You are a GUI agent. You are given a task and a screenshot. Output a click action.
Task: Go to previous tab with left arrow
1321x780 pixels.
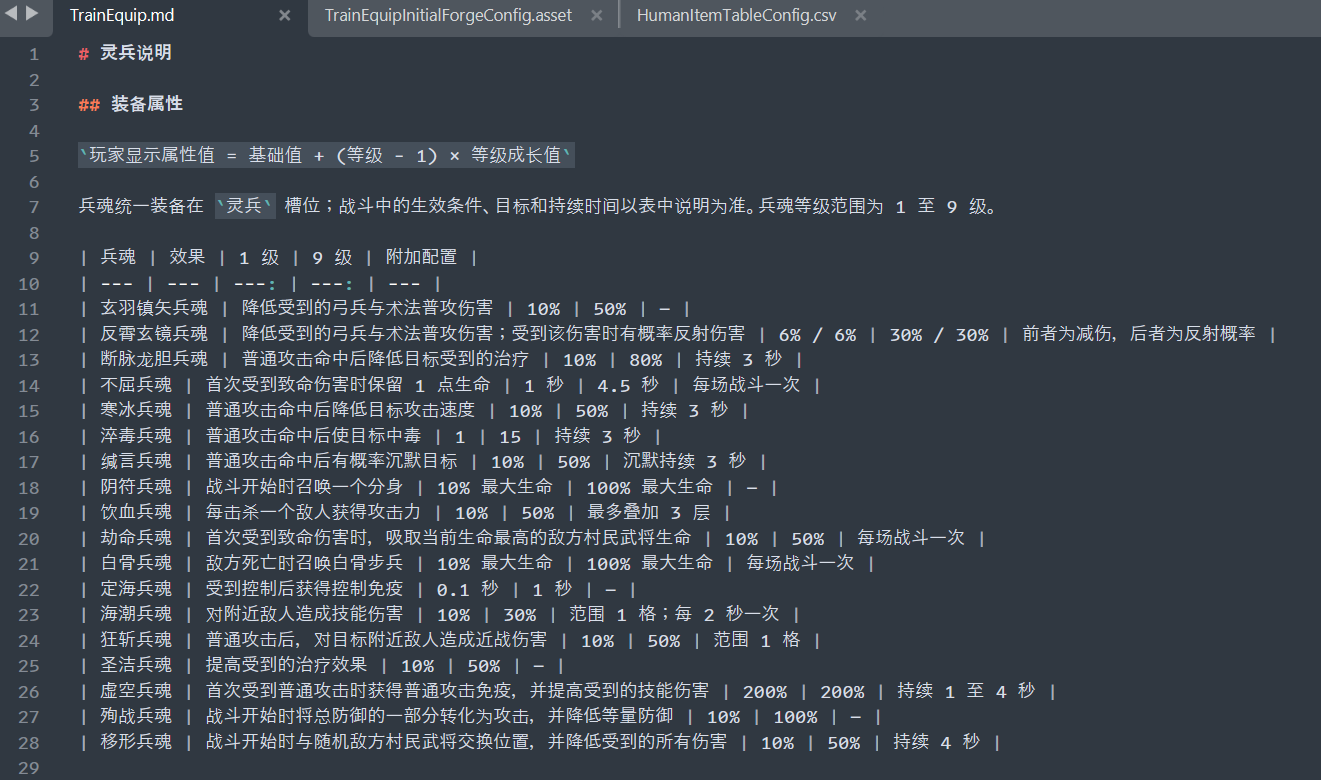(x=12, y=14)
